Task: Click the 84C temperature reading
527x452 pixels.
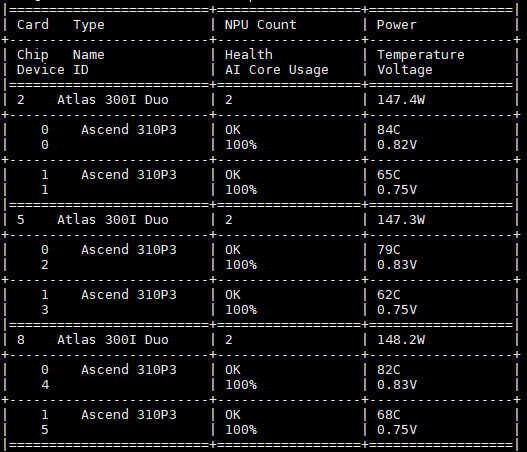Action: pos(389,130)
